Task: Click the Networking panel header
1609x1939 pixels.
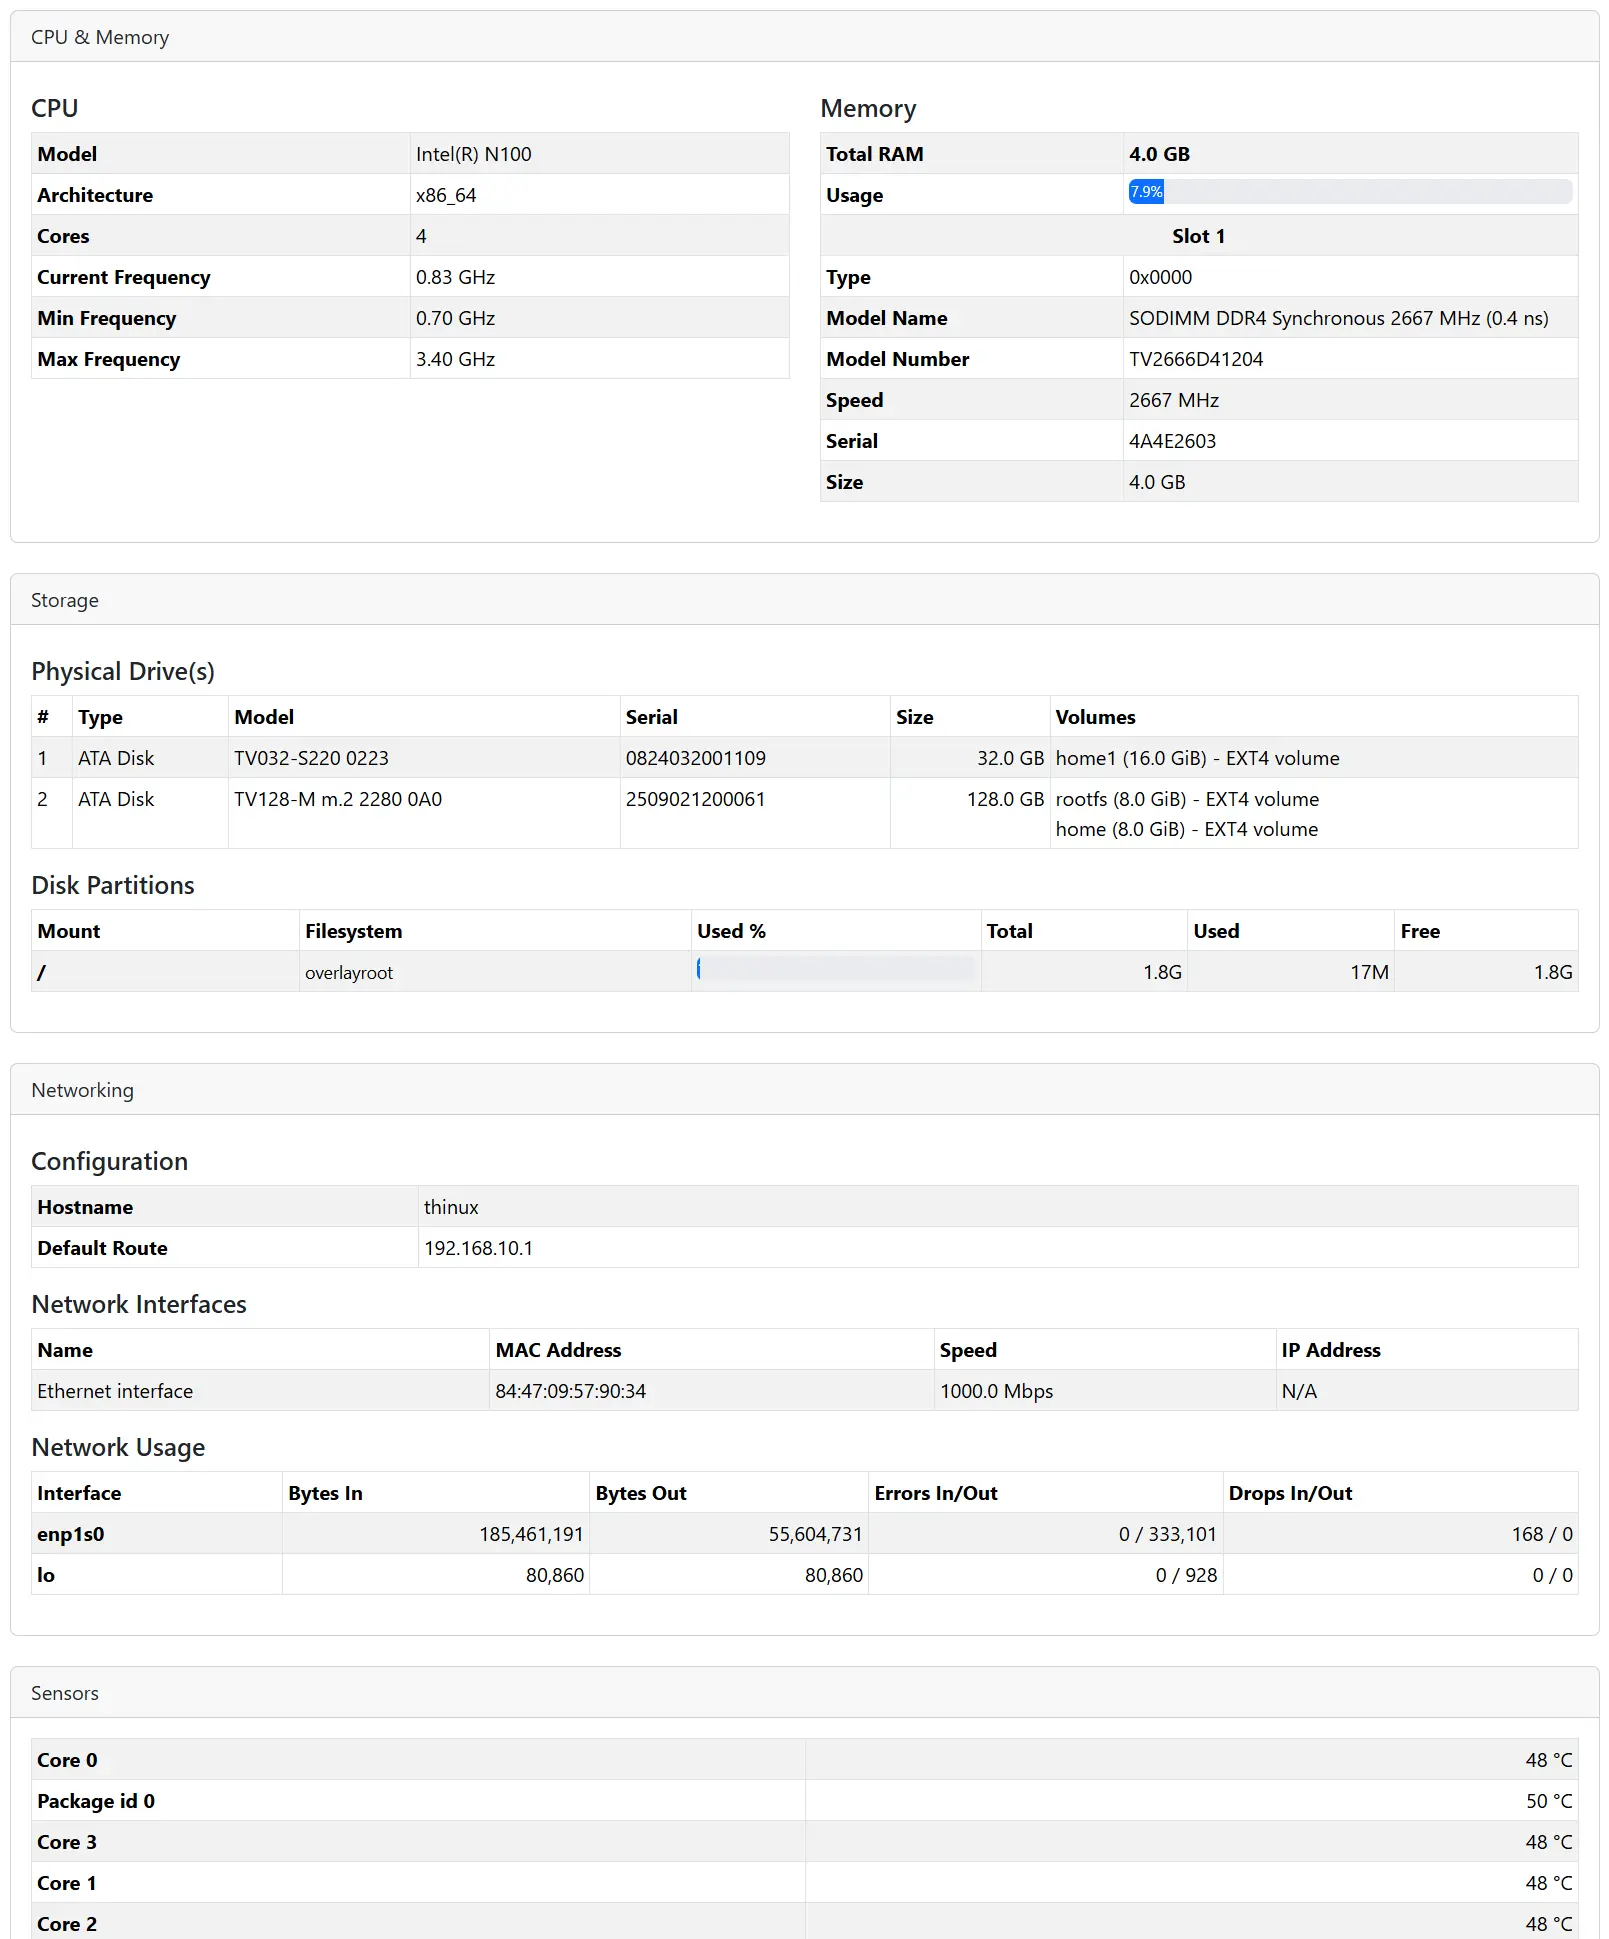Action: click(x=82, y=1090)
